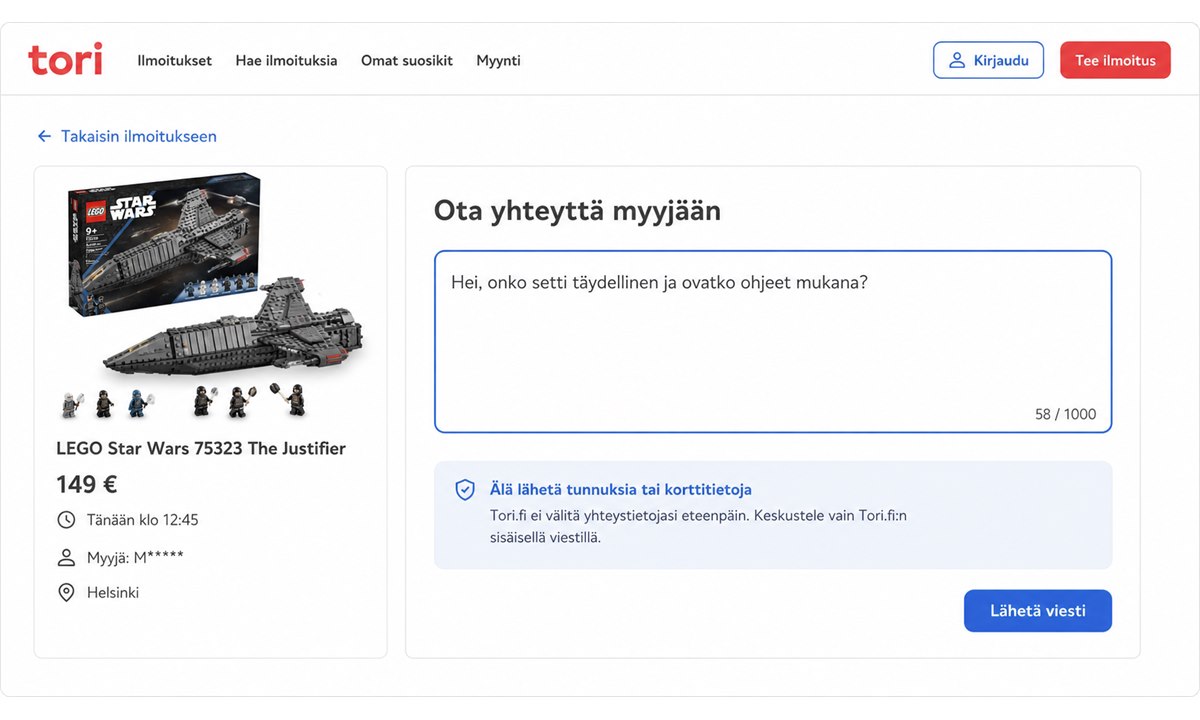The height and width of the screenshot is (720, 1200).
Task: Click the Ota yhteyttä myyjään heading
Action: (577, 211)
